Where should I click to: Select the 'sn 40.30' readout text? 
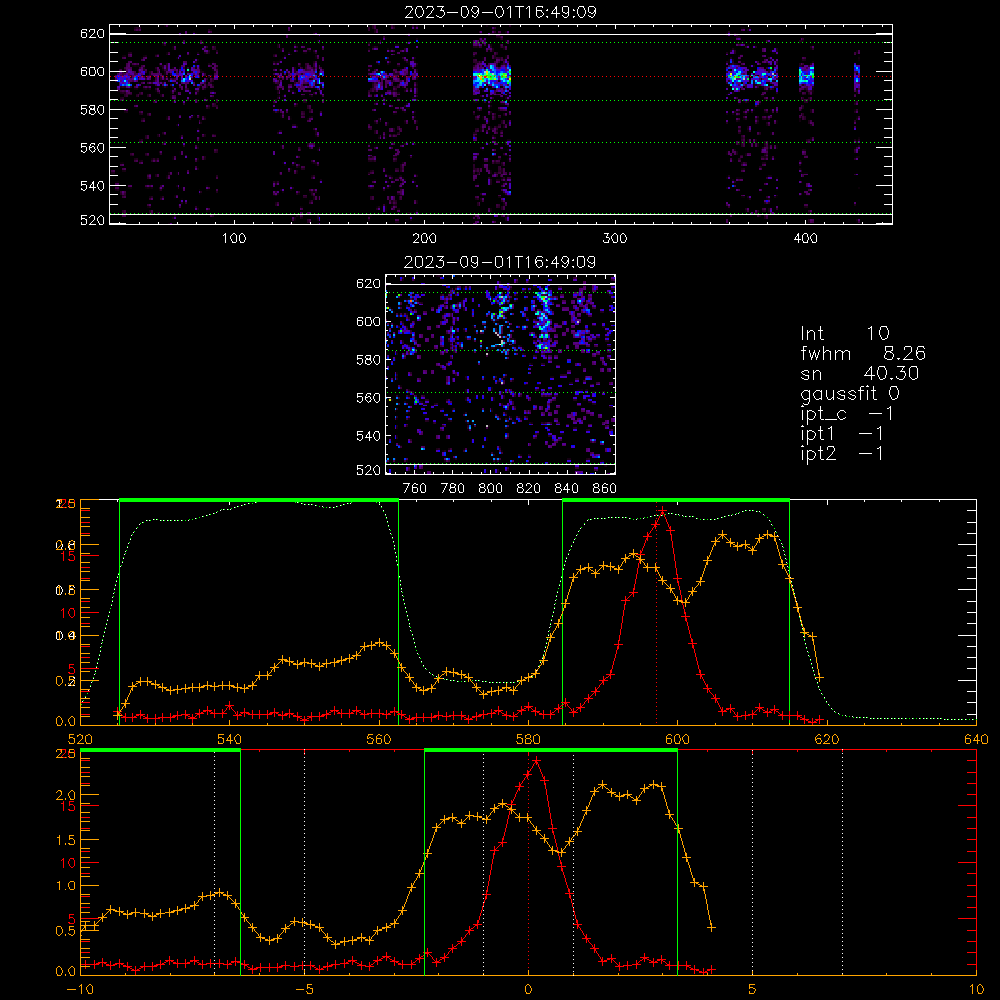(859, 373)
